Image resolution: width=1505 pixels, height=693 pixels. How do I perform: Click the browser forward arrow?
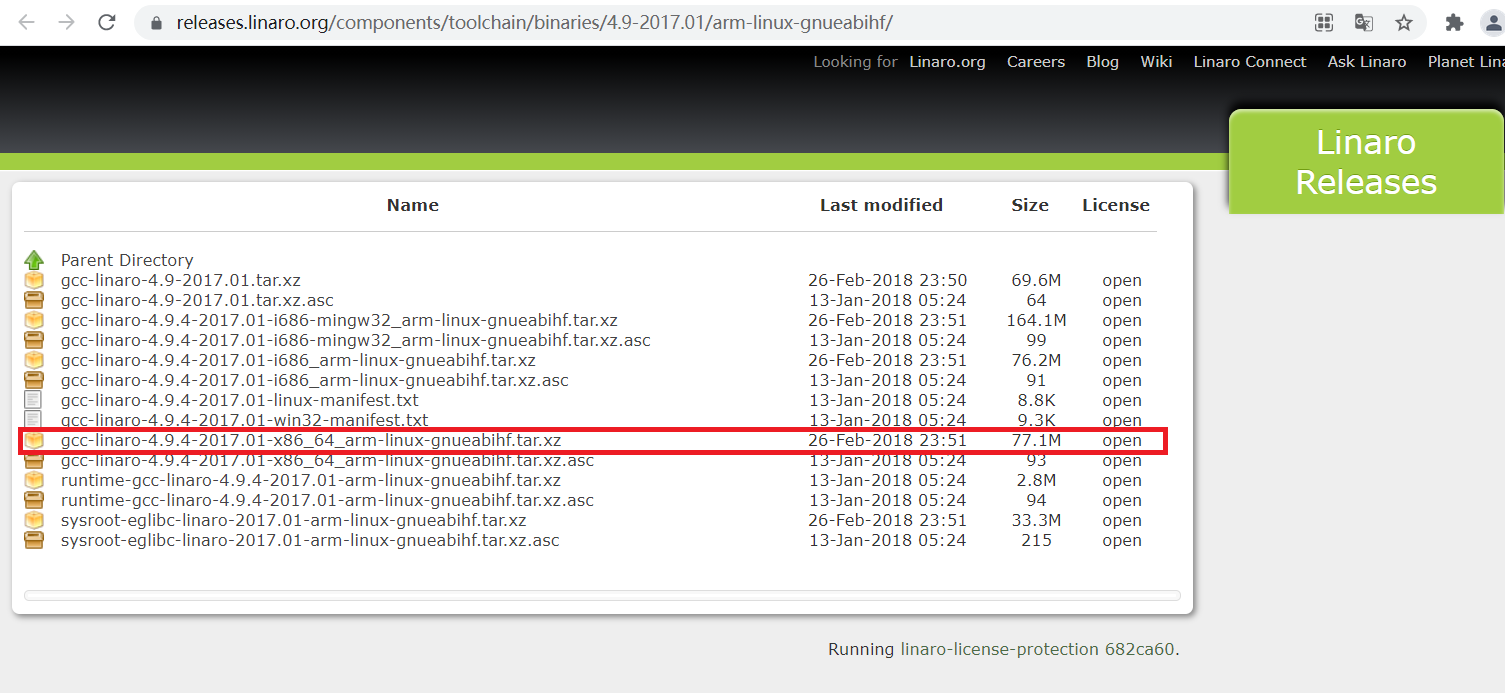click(67, 22)
